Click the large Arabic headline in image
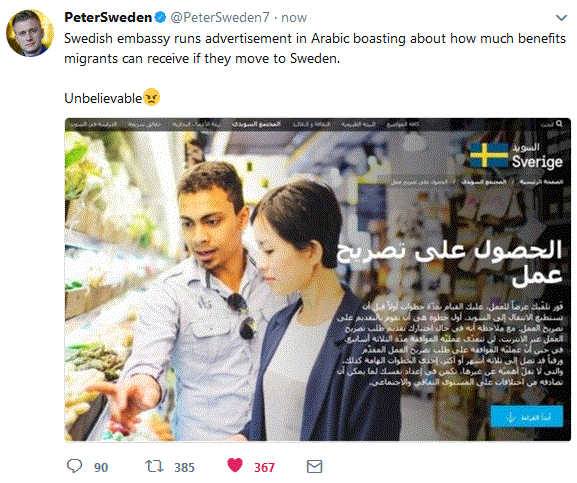577x483 pixels. 450,263
